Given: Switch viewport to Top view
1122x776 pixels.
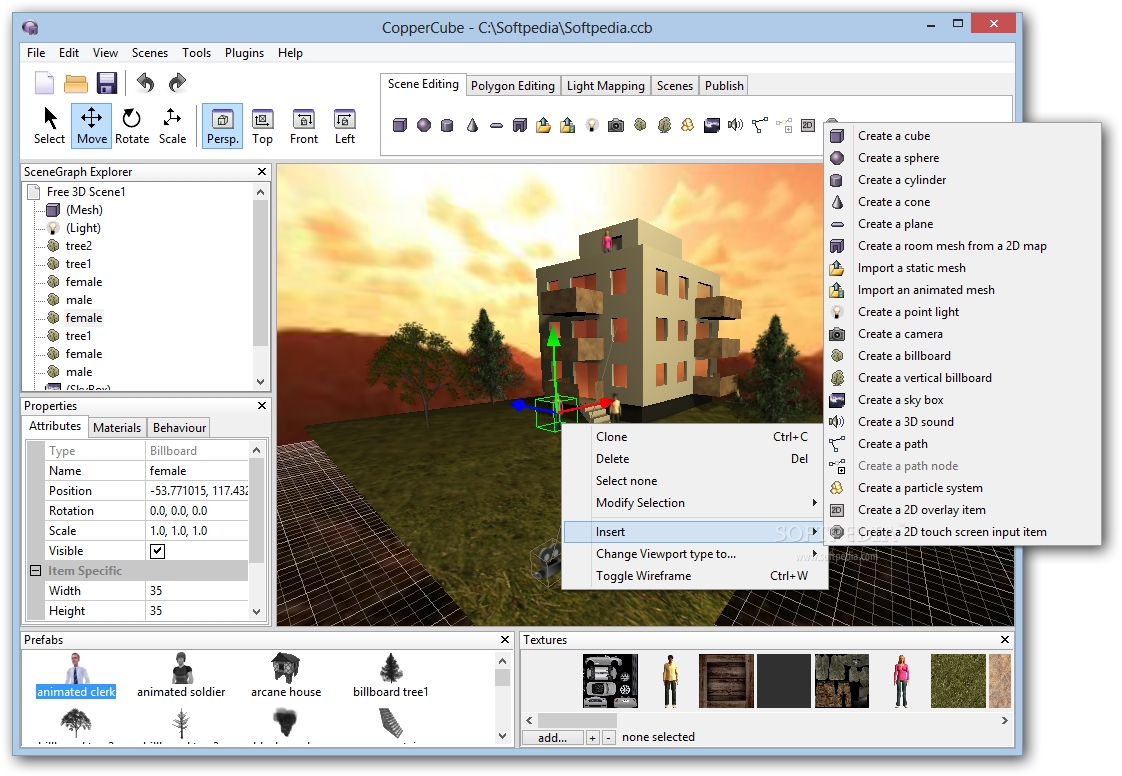Looking at the screenshot, I should coord(263,126).
